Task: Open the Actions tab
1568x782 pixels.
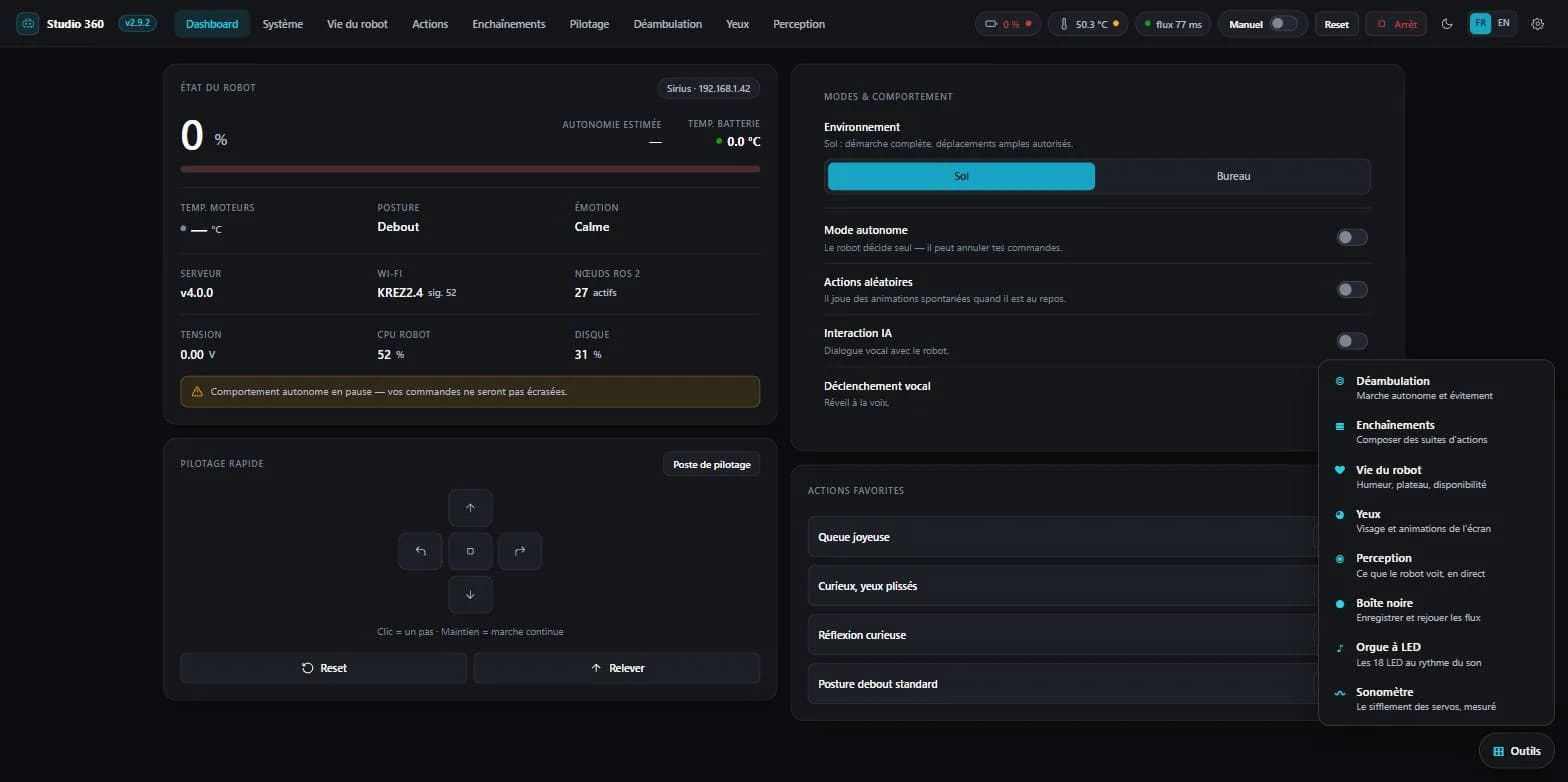Action: pos(430,24)
